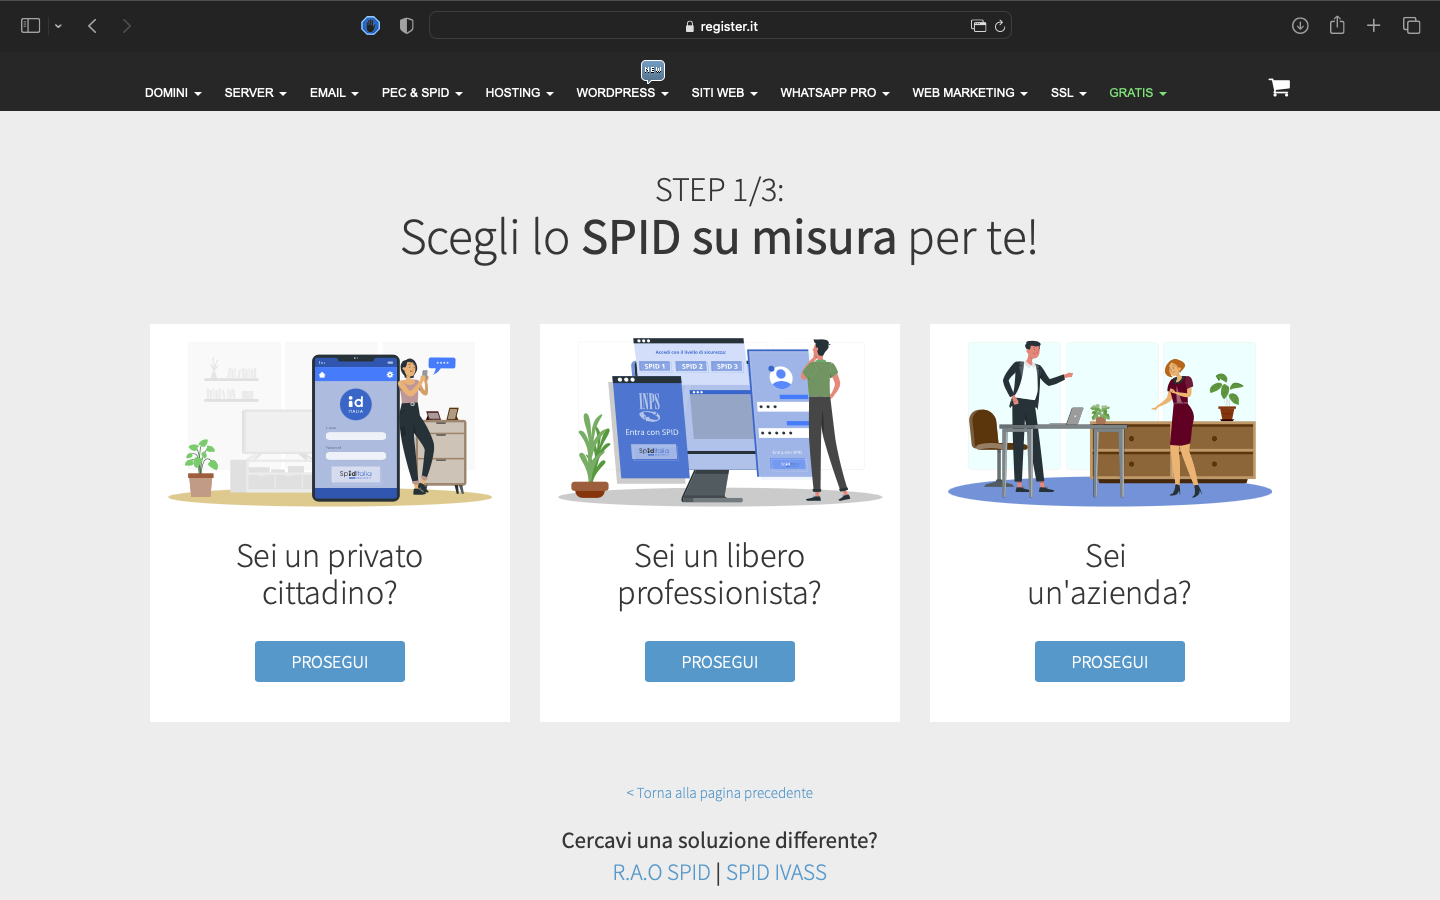Viewport: 1440px width, 900px height.
Task: Expand the WEB MARKETING dropdown
Action: [x=968, y=92]
